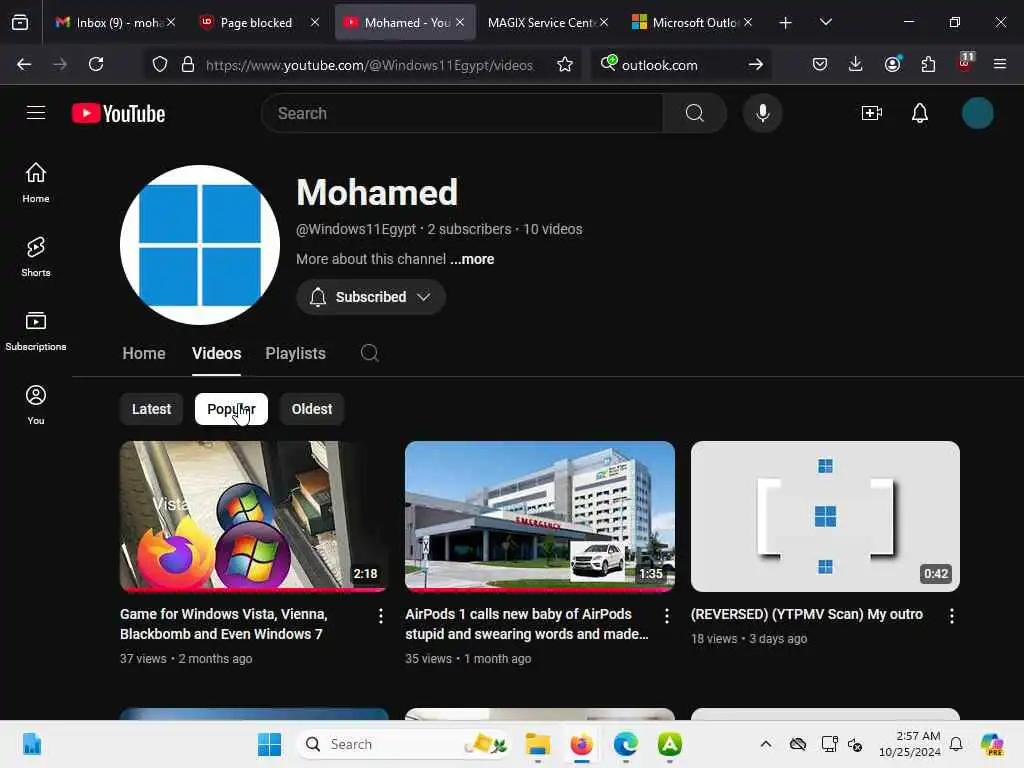Viewport: 1024px width, 768px height.
Task: Save to Pocket icon
Action: pos(820,64)
